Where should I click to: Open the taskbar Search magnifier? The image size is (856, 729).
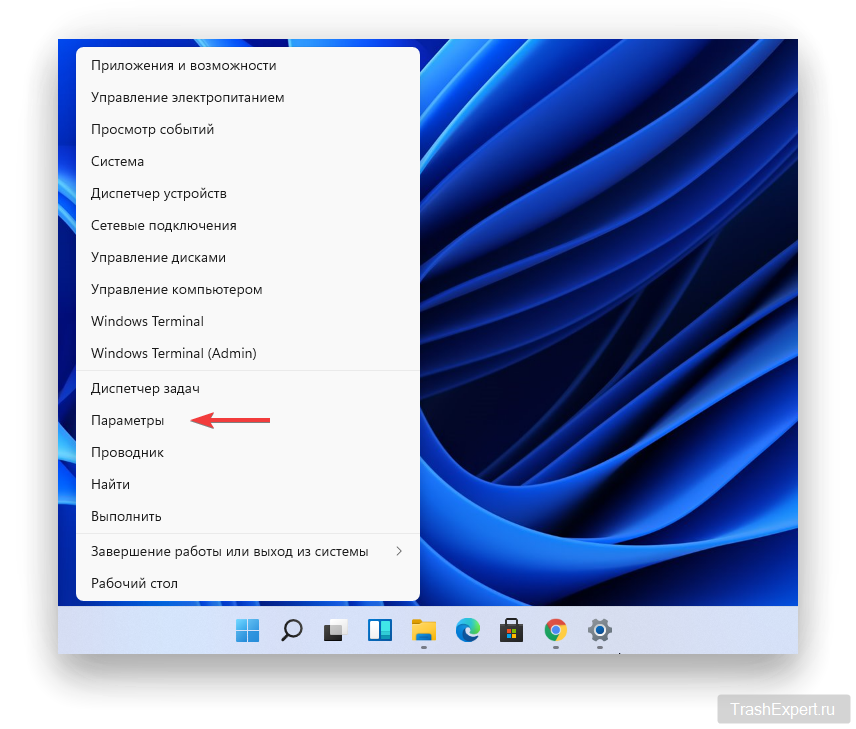coord(292,630)
